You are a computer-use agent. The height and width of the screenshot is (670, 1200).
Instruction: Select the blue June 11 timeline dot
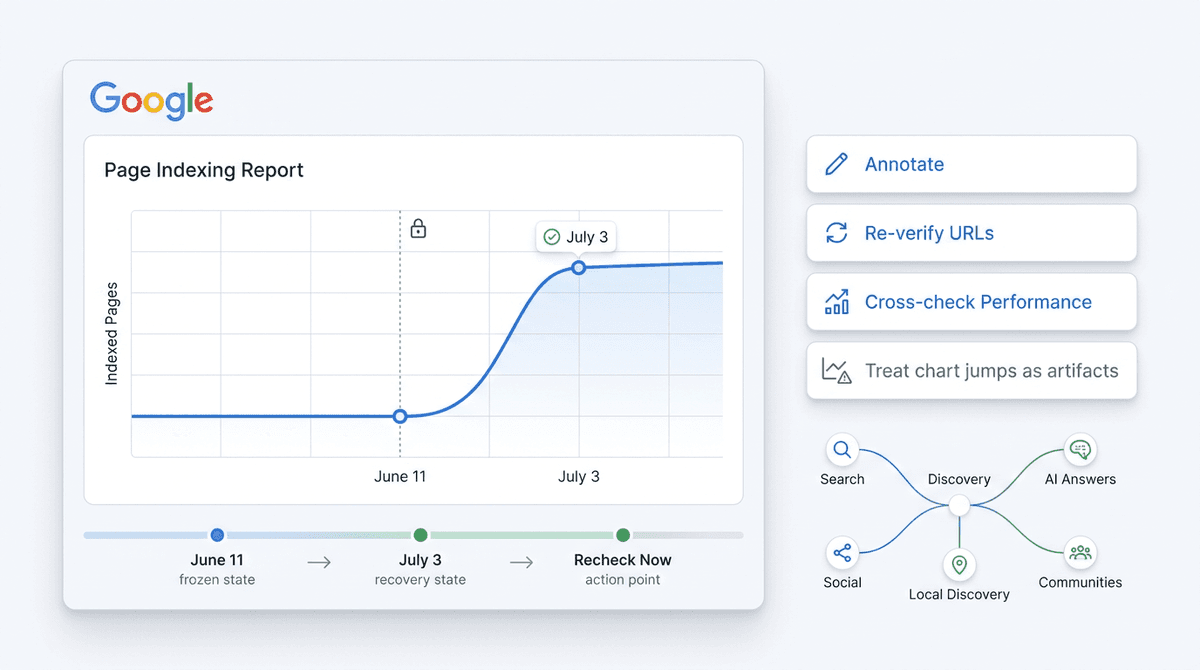[217, 535]
